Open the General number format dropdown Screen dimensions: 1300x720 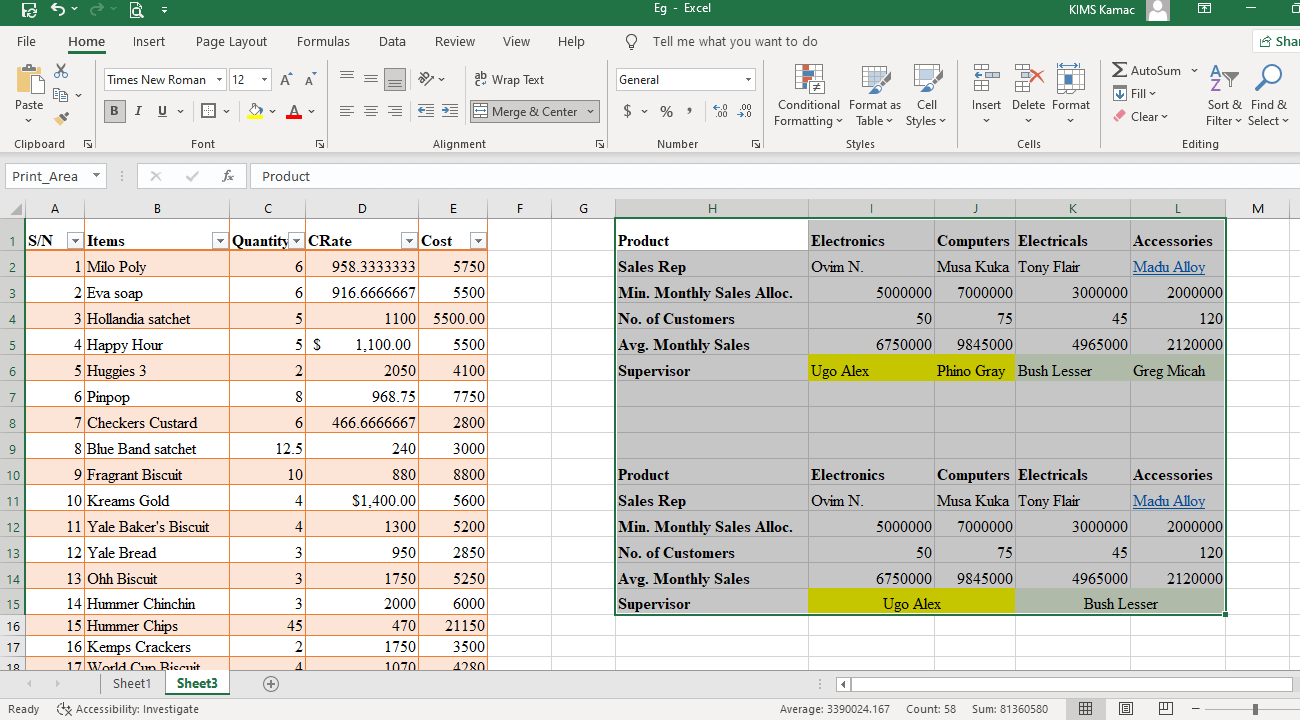(746, 79)
